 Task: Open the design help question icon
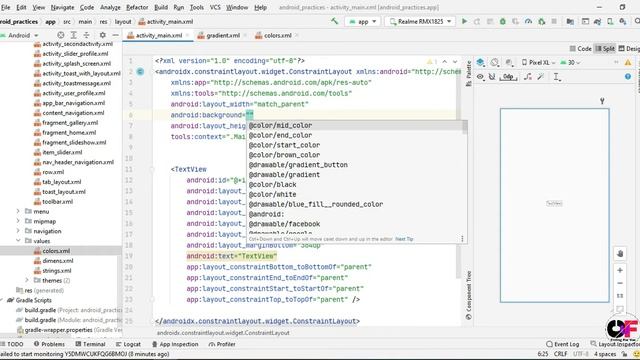pyautogui.click(x=628, y=76)
